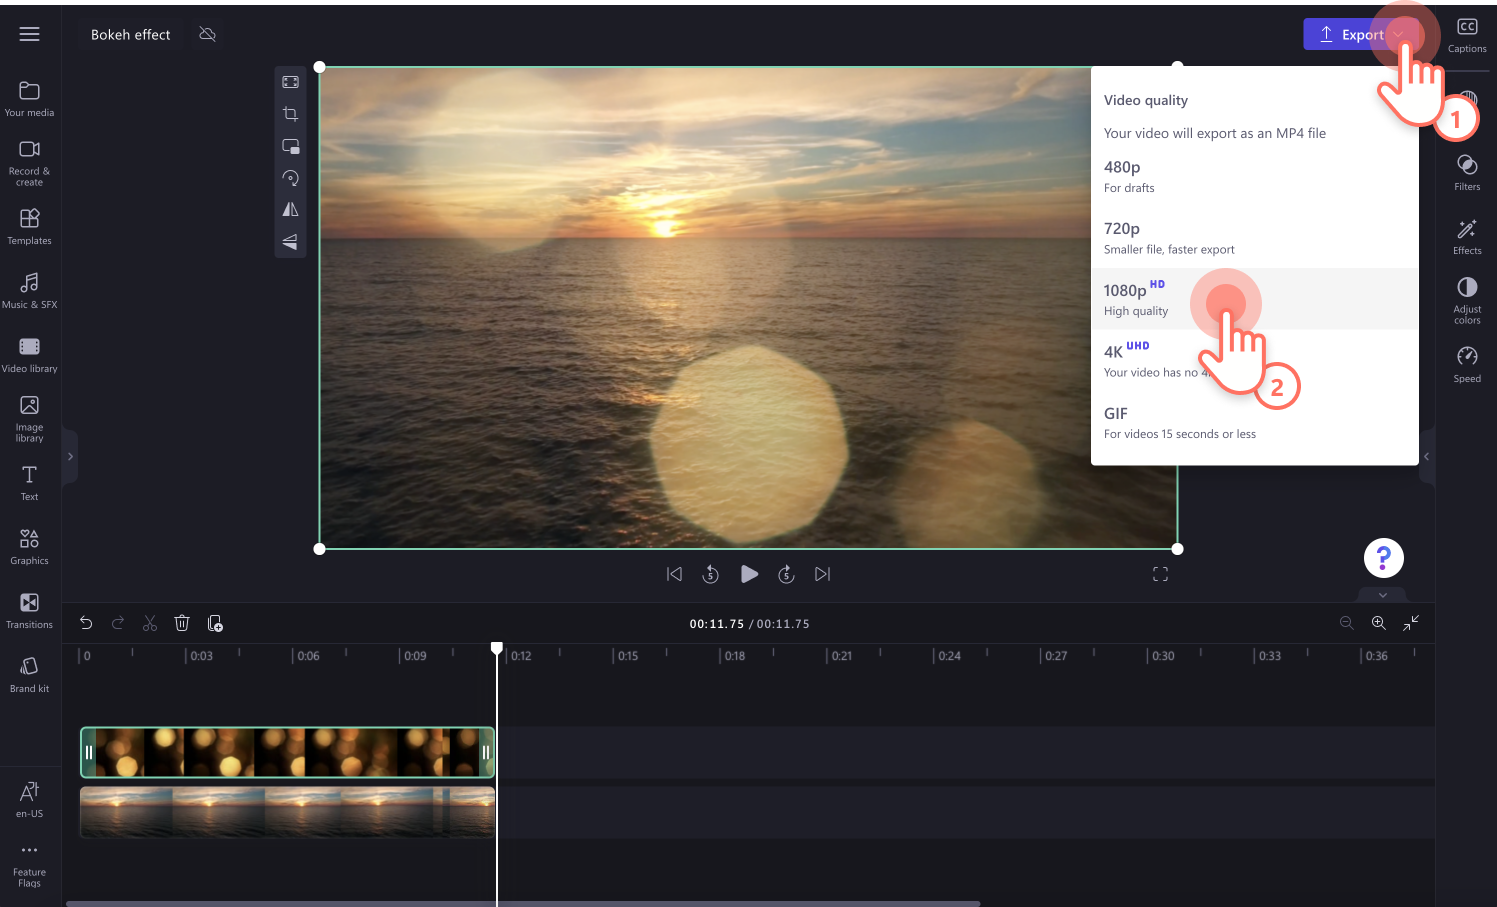
Task: Open the Effects panel
Action: 1467,237
